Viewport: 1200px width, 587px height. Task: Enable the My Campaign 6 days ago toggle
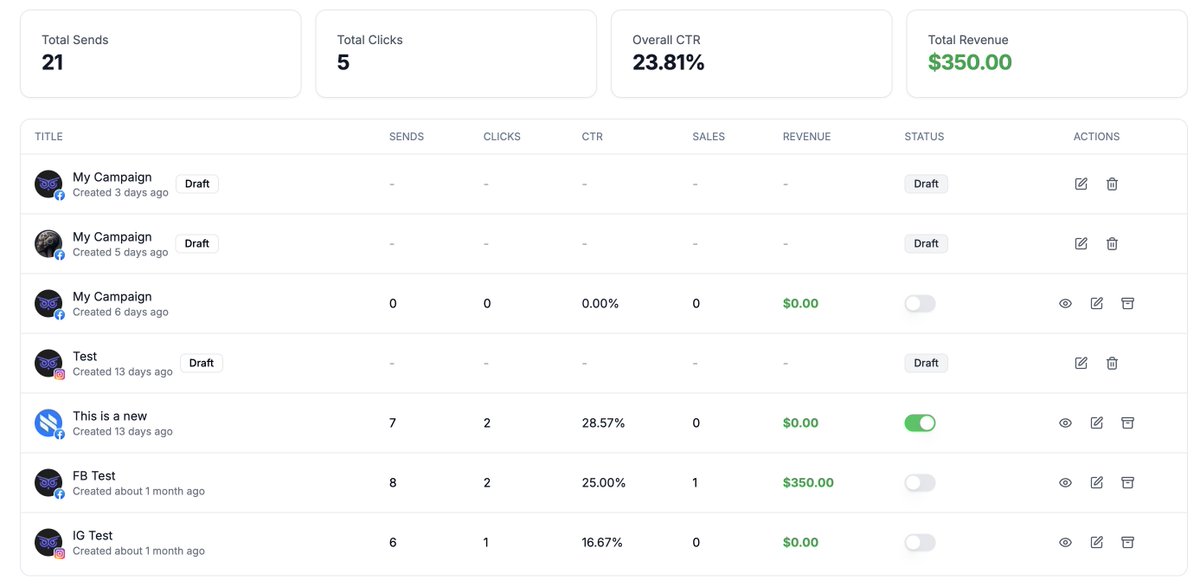click(x=920, y=303)
